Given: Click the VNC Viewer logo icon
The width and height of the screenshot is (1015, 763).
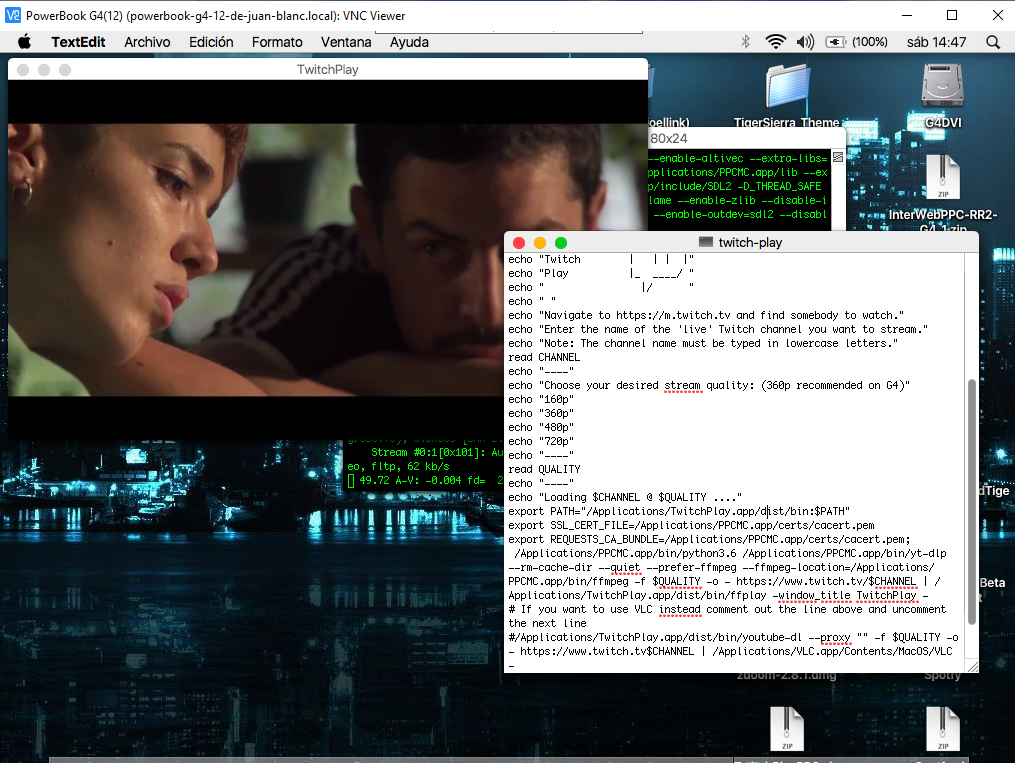Looking at the screenshot, I should [12, 15].
